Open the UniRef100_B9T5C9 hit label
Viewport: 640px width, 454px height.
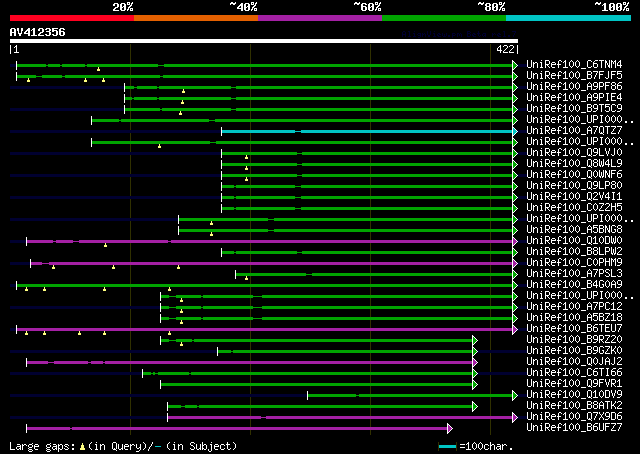tap(574, 109)
